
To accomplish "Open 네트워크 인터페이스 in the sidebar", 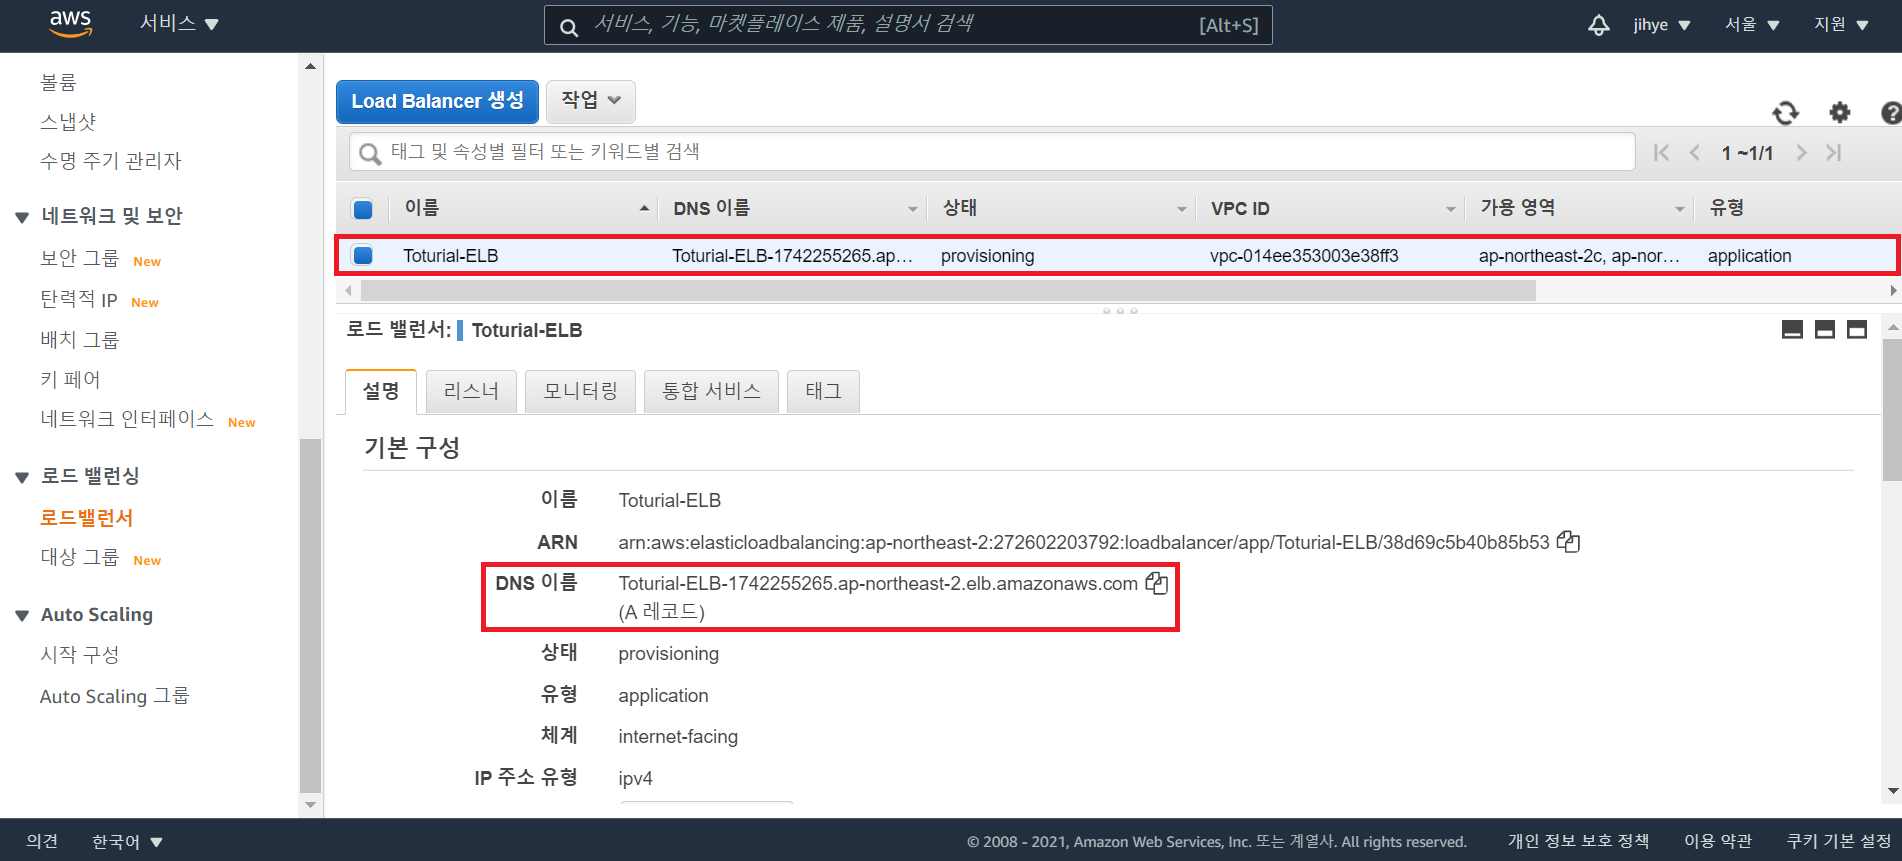I will tap(127, 419).
